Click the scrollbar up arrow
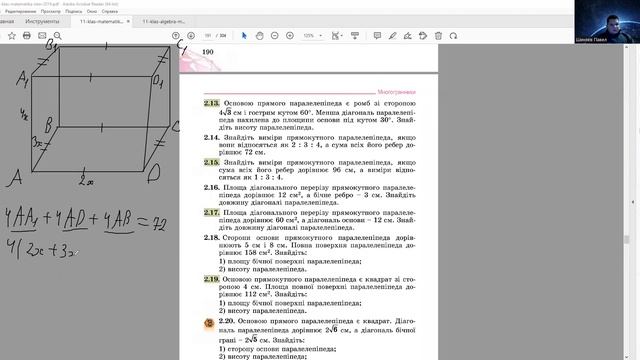This screenshot has width=640, height=360. pyautogui.click(x=627, y=47)
